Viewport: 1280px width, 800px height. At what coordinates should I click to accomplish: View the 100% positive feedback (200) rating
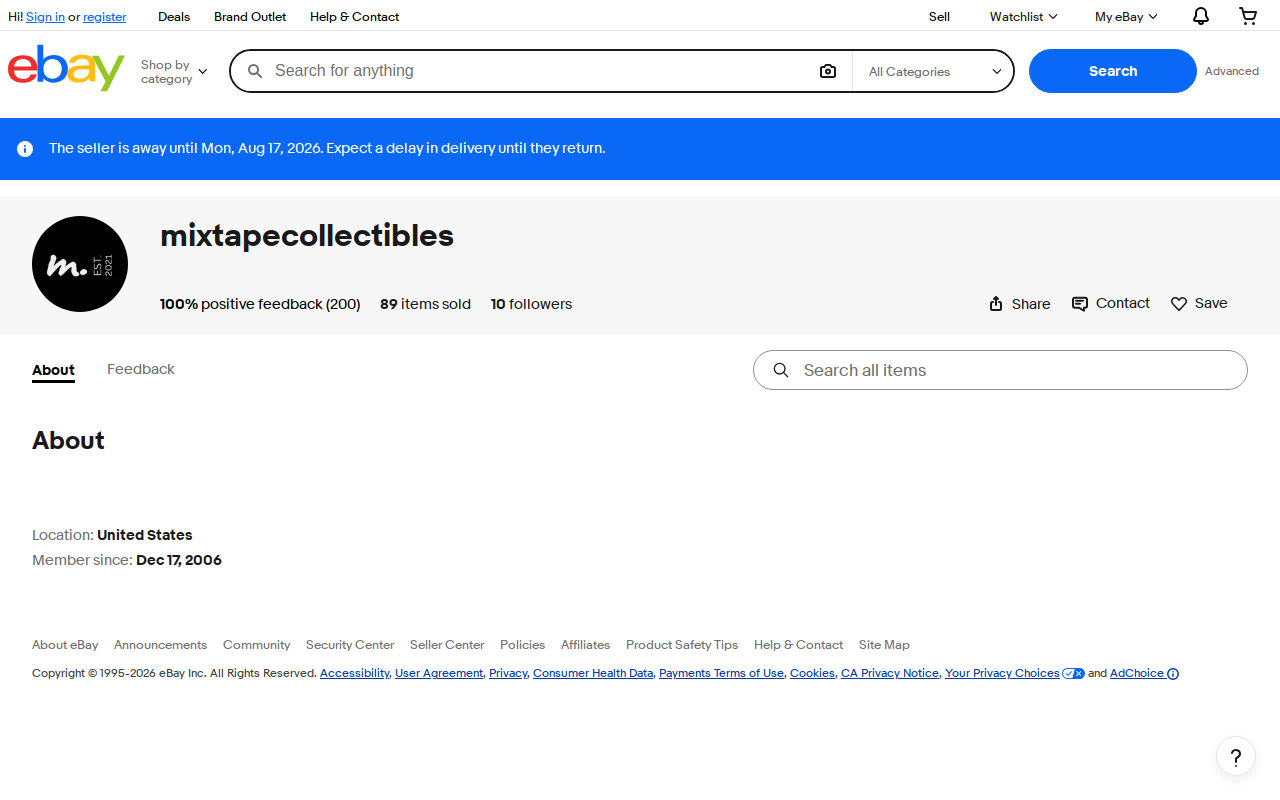[x=260, y=304]
